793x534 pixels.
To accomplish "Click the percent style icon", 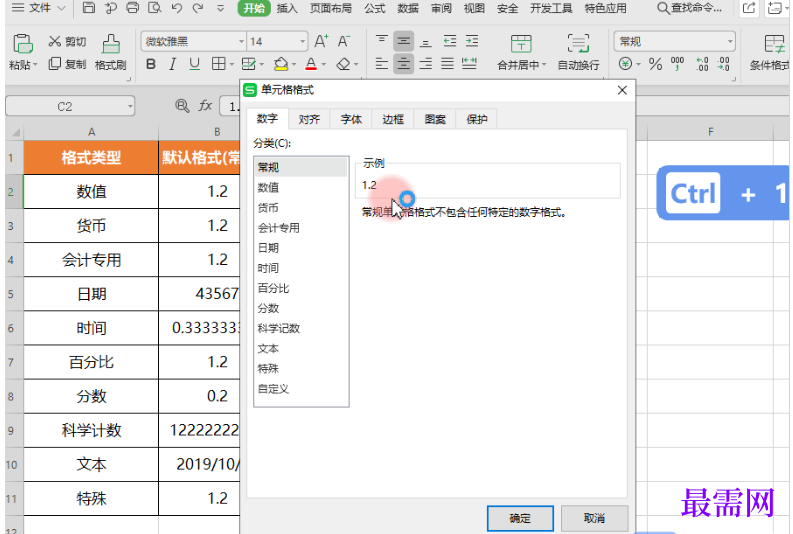I will coord(655,64).
